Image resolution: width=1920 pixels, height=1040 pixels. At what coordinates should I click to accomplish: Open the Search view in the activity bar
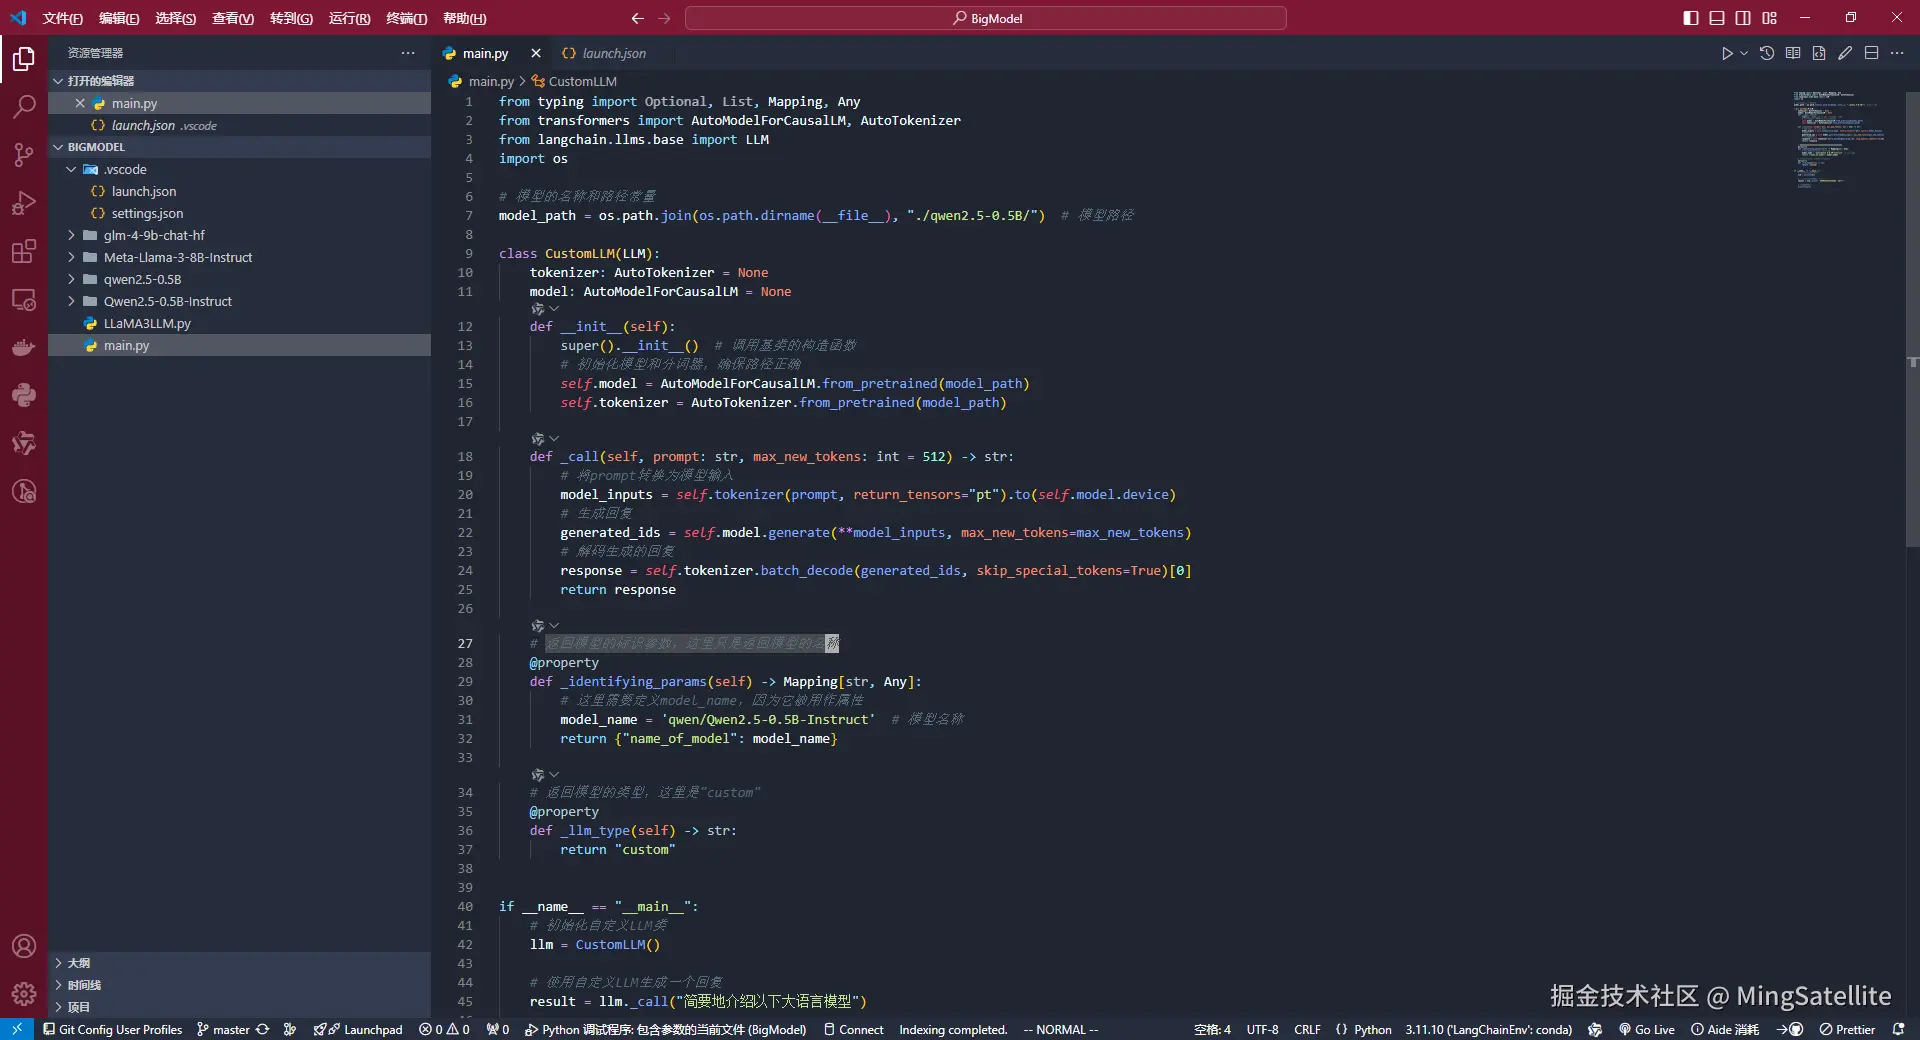[x=24, y=107]
